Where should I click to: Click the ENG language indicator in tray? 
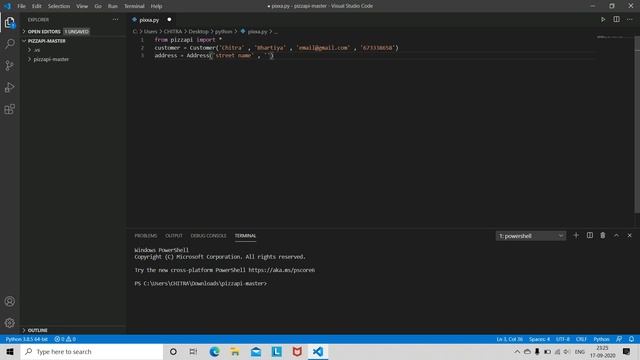(x=580, y=351)
